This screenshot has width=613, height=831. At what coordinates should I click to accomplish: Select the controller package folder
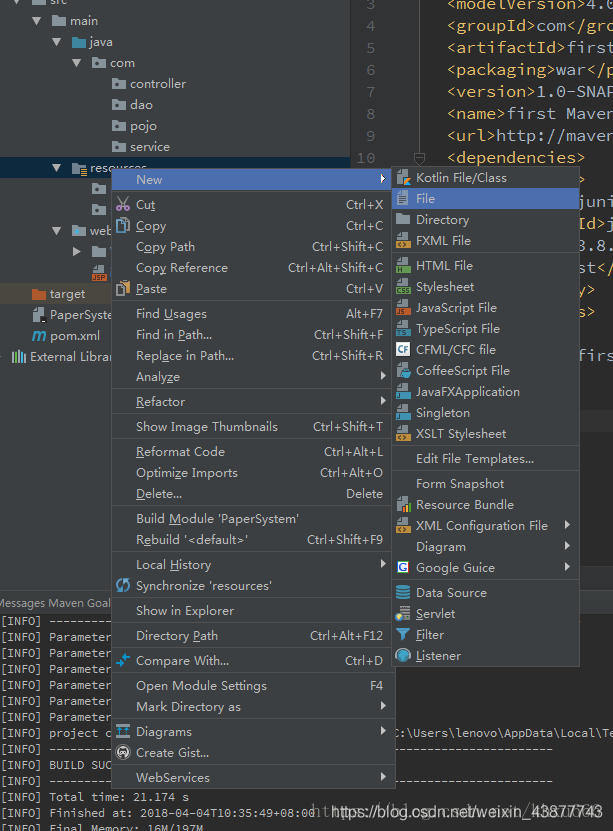point(157,84)
